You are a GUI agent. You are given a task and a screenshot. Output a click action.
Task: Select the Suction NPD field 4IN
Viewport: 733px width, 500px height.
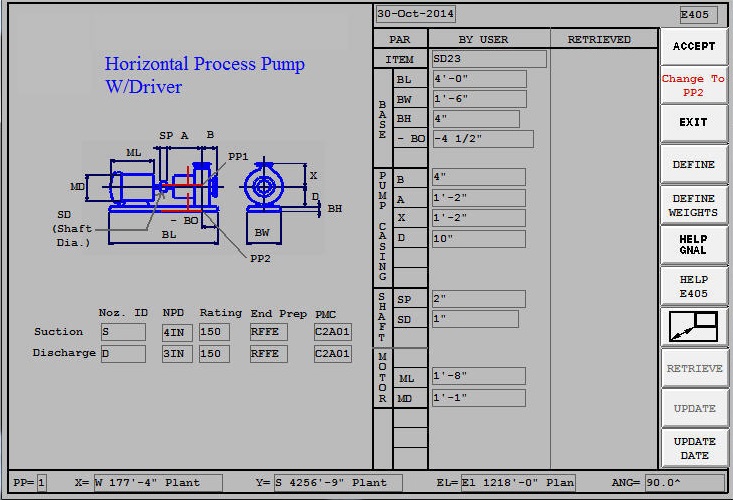177,332
